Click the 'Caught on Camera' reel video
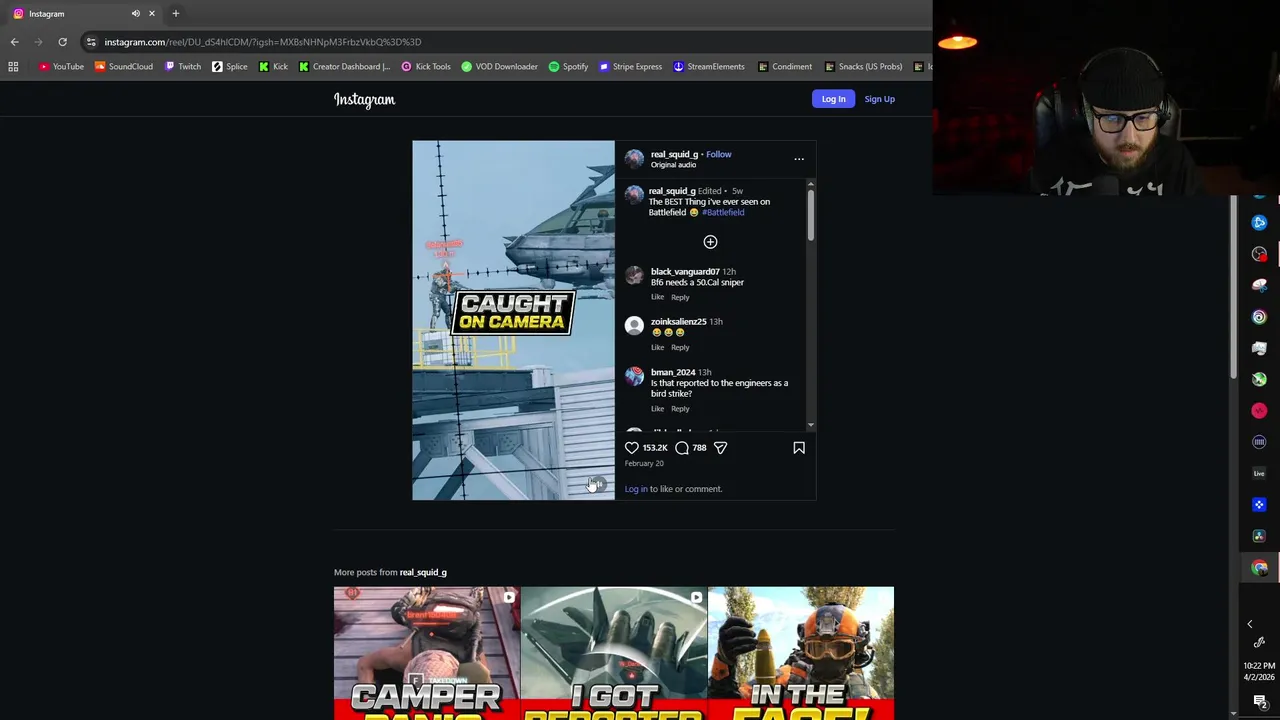The width and height of the screenshot is (1280, 720). [513, 320]
